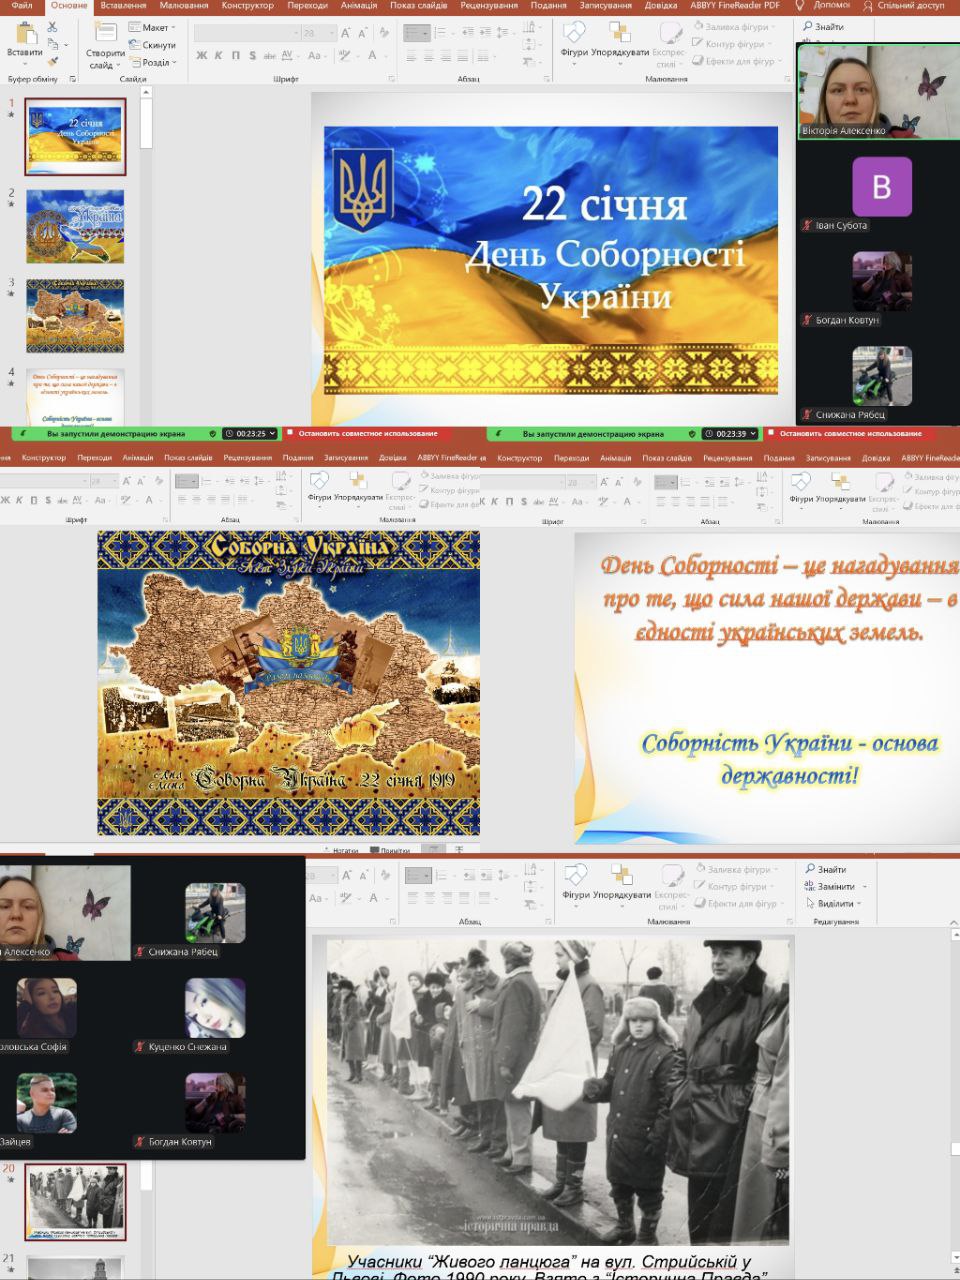Click the Спільний доступ share button
Screen dimensions: 960x1280
coord(907,6)
